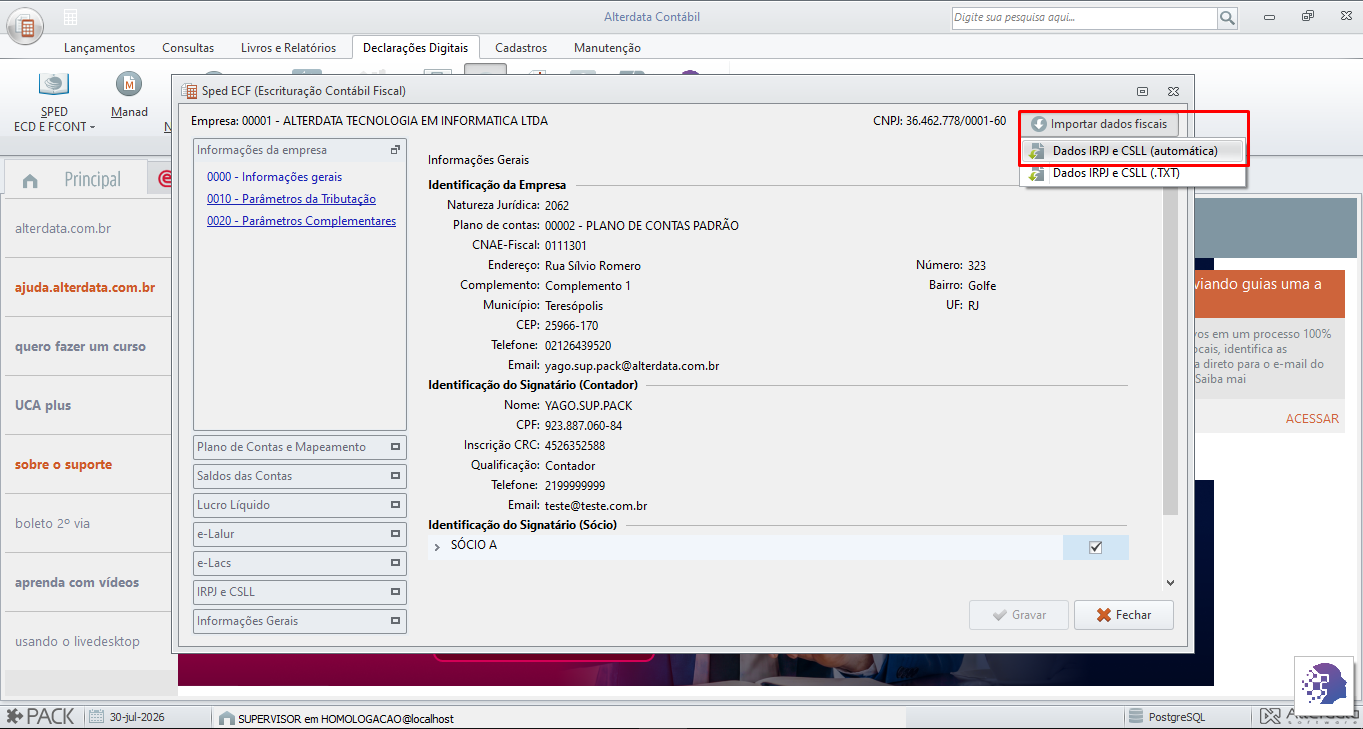Click the search field Digite sua pesquisa aqui
Image resolution: width=1363 pixels, height=729 pixels.
click(x=1084, y=18)
